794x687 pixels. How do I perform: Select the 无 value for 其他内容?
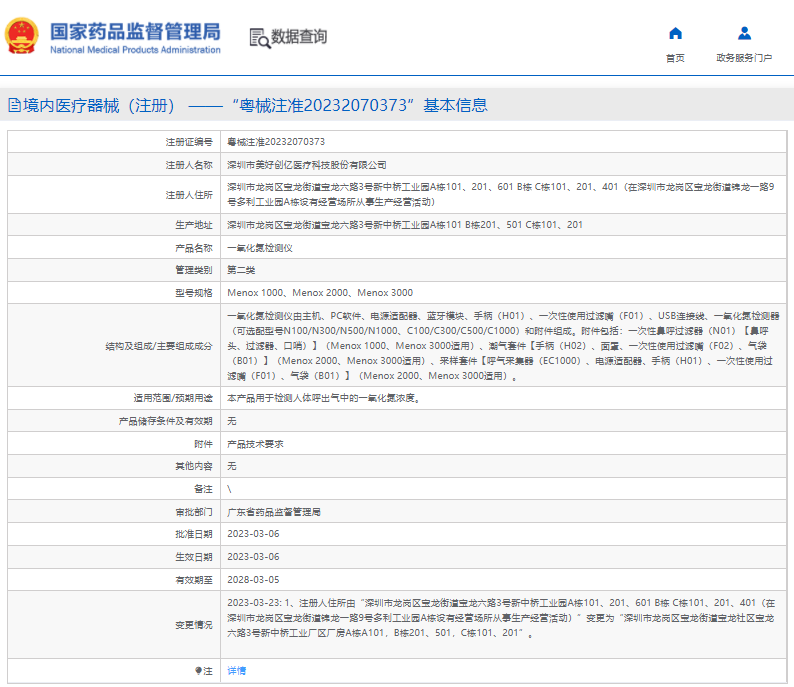(x=232, y=466)
